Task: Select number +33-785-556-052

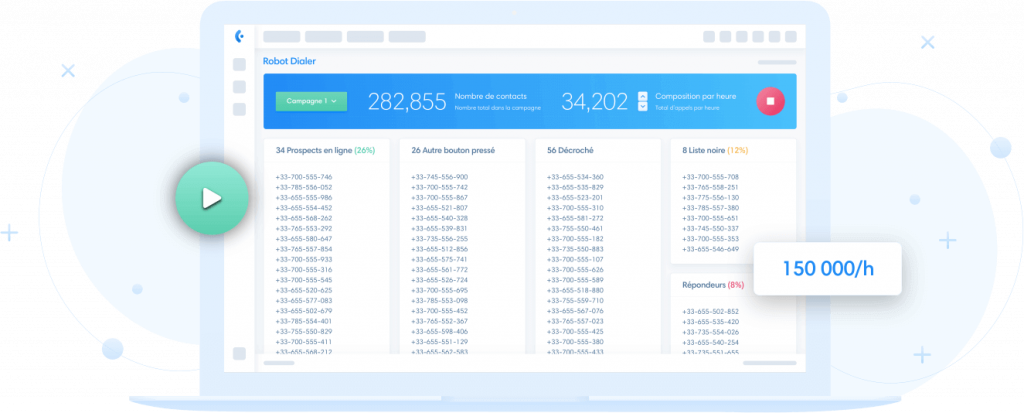Action: (x=304, y=188)
